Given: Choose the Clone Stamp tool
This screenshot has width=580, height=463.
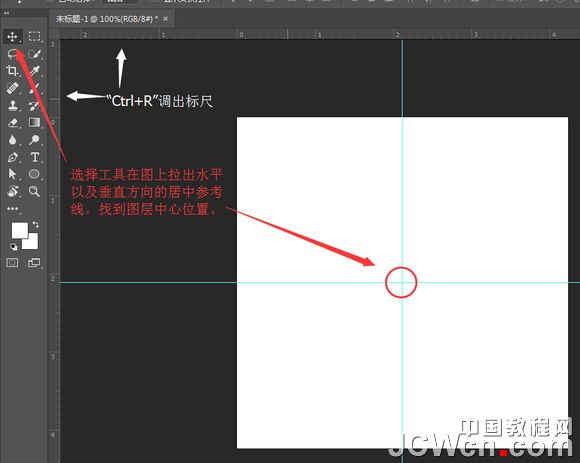Looking at the screenshot, I should [x=13, y=105].
